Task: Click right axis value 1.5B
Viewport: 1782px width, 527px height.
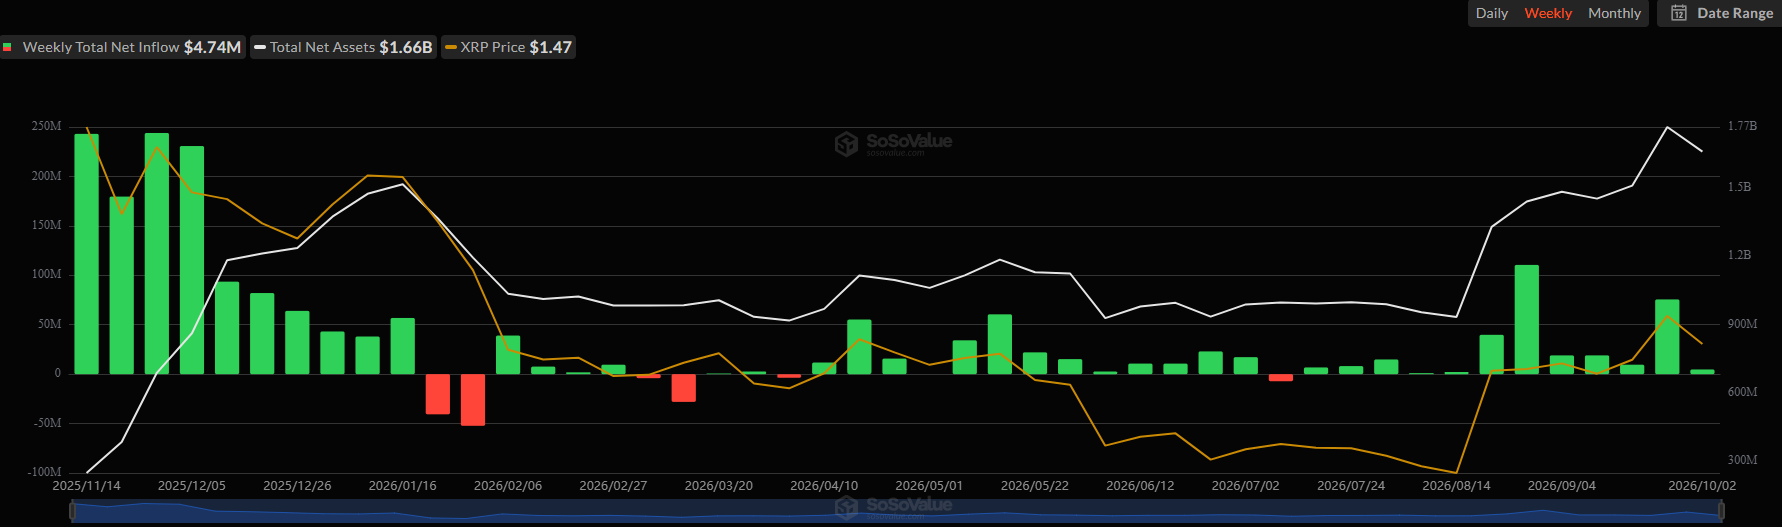Action: (x=1740, y=187)
